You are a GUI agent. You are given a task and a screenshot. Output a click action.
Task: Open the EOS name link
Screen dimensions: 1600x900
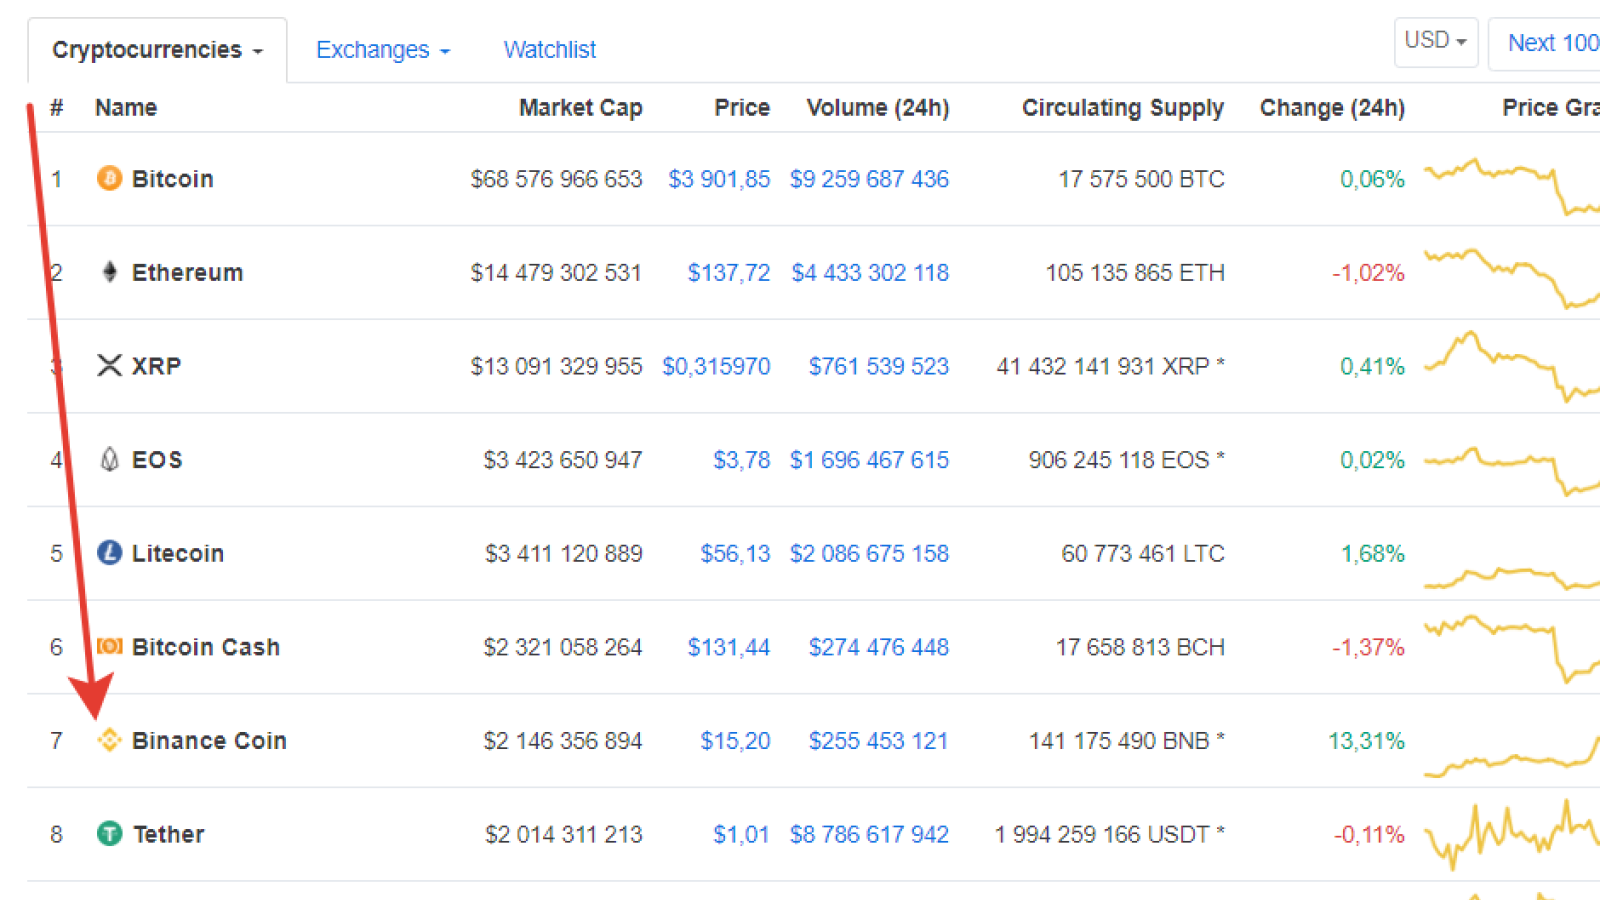pyautogui.click(x=157, y=460)
